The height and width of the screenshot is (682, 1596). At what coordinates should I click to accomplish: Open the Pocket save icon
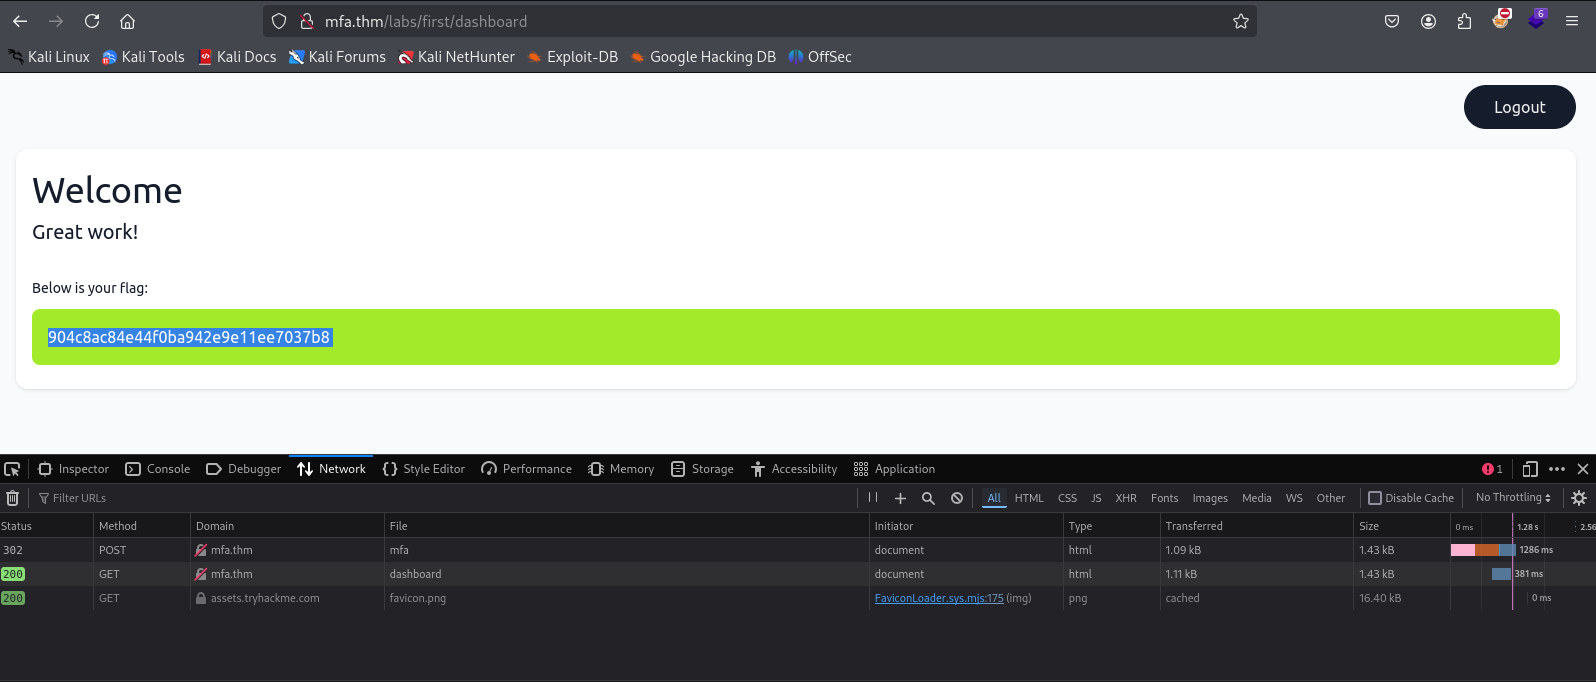1392,21
